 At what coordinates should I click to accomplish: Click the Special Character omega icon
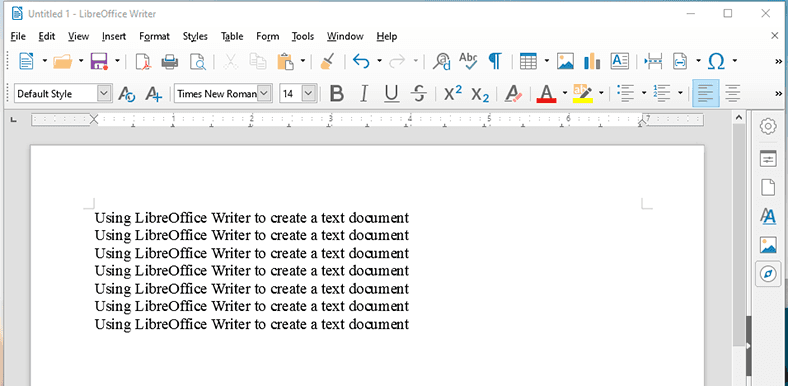(716, 61)
